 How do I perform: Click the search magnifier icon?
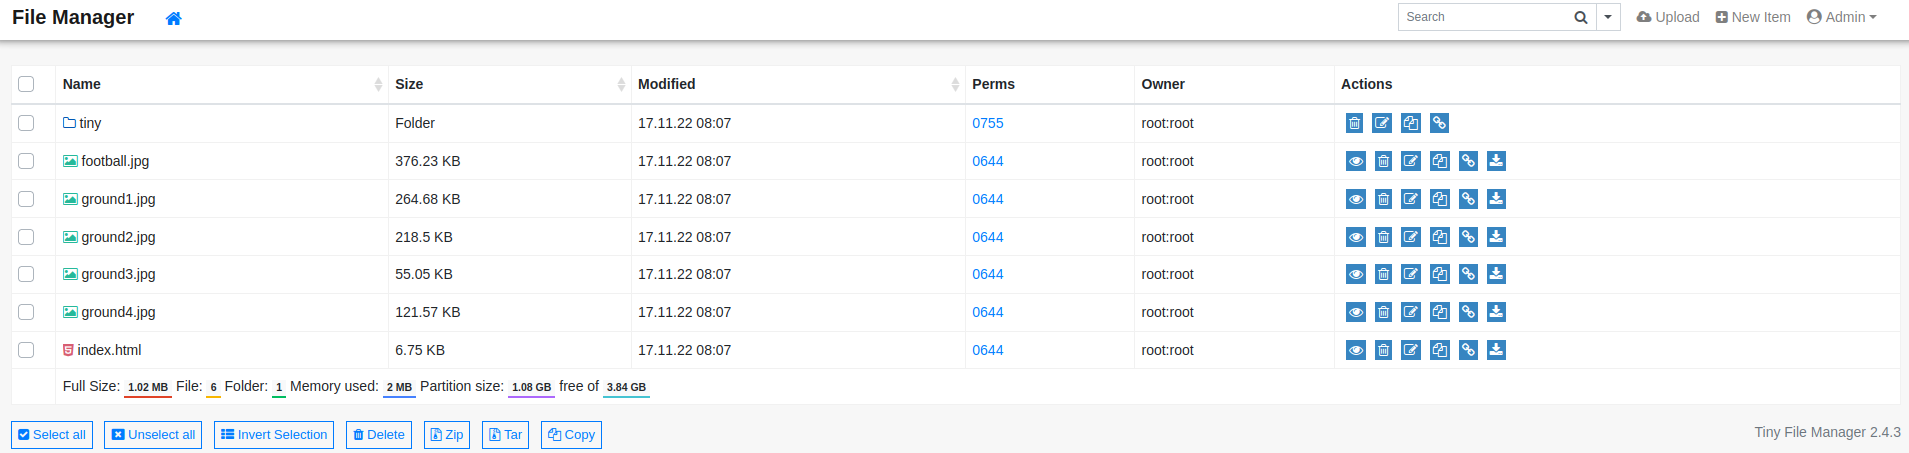coord(1580,17)
